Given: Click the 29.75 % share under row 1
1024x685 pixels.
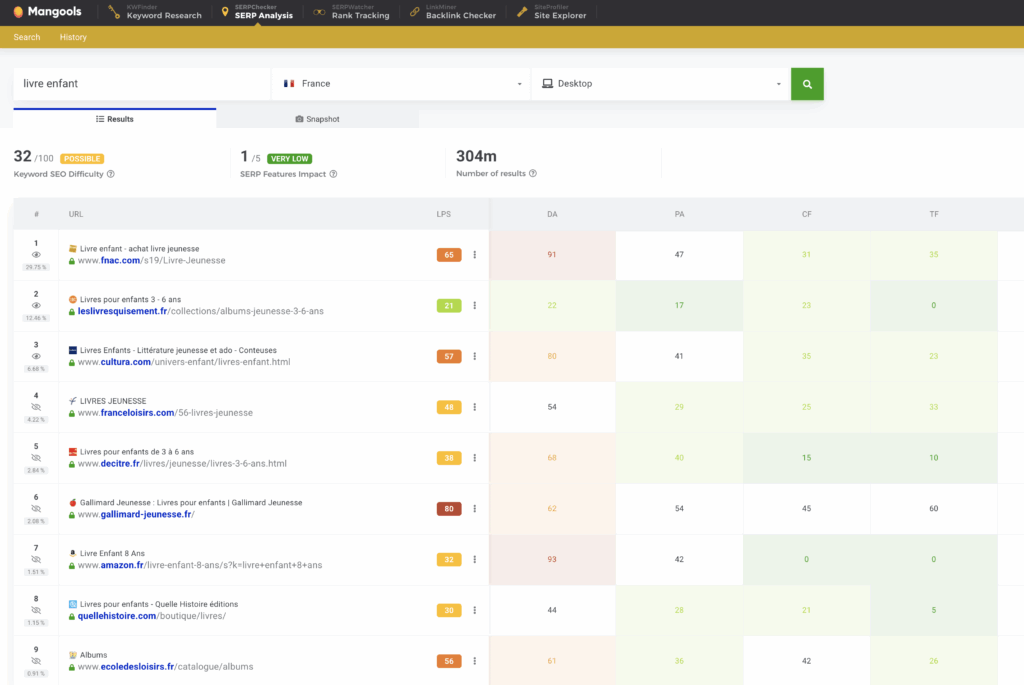Looking at the screenshot, I should [x=36, y=267].
